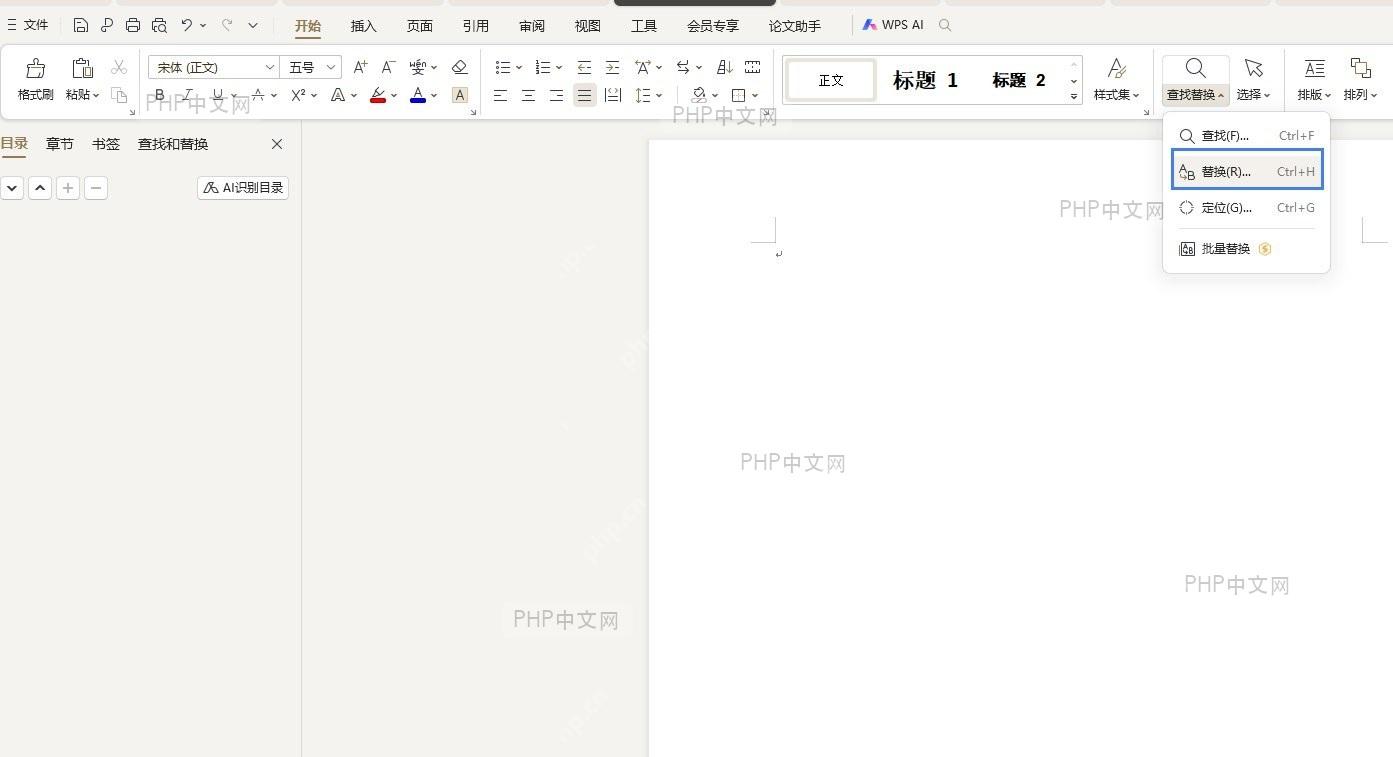Screen dimensions: 1393x757
Task: Open the 章节 tab in navigation pane
Action: pos(60,144)
